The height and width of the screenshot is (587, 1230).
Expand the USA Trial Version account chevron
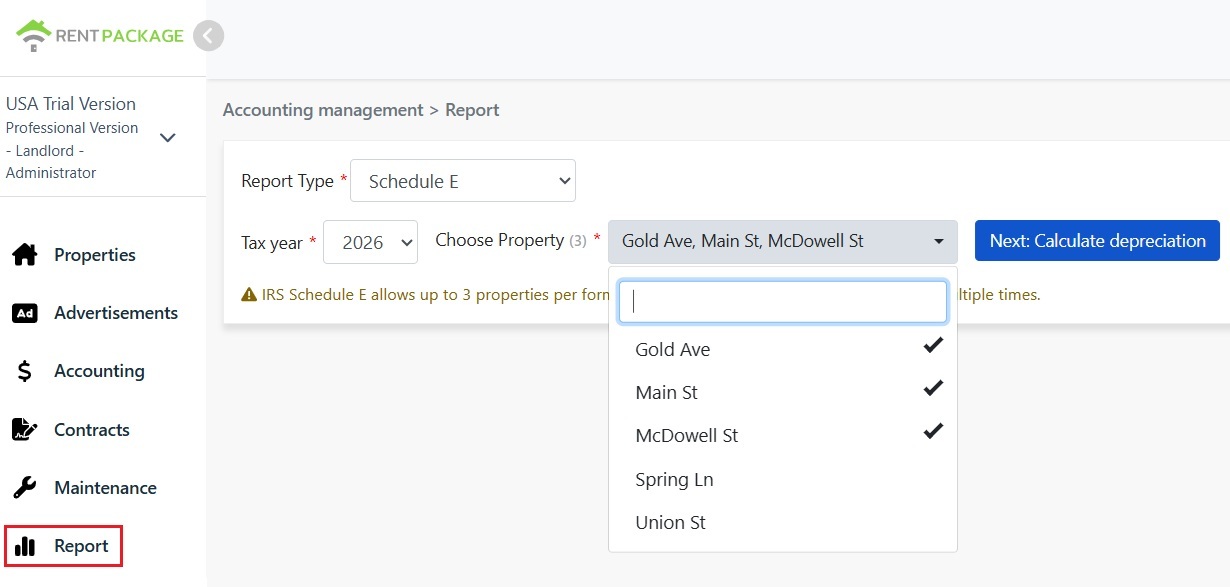coord(168,138)
